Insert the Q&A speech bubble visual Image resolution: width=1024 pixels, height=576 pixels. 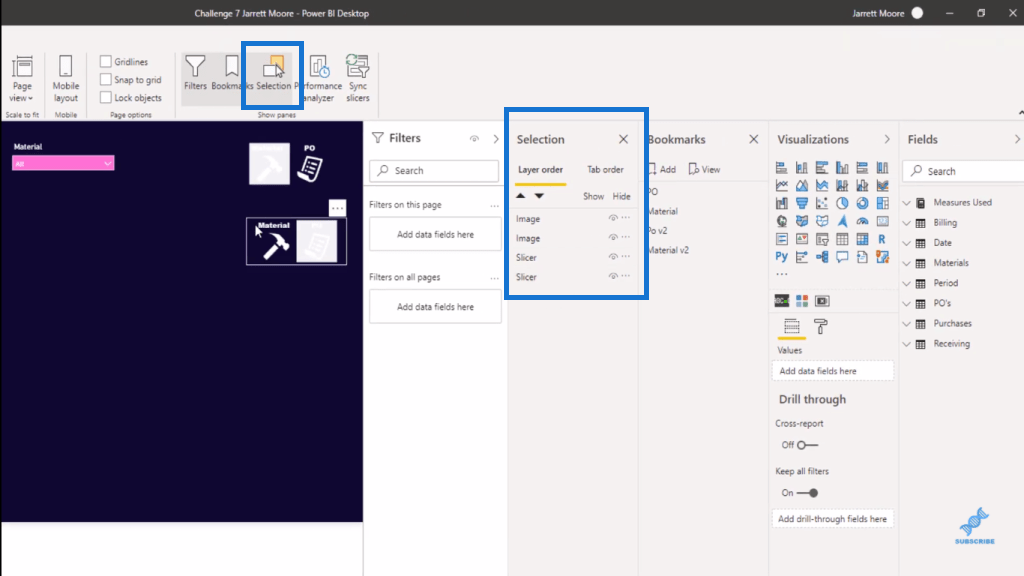(x=842, y=257)
